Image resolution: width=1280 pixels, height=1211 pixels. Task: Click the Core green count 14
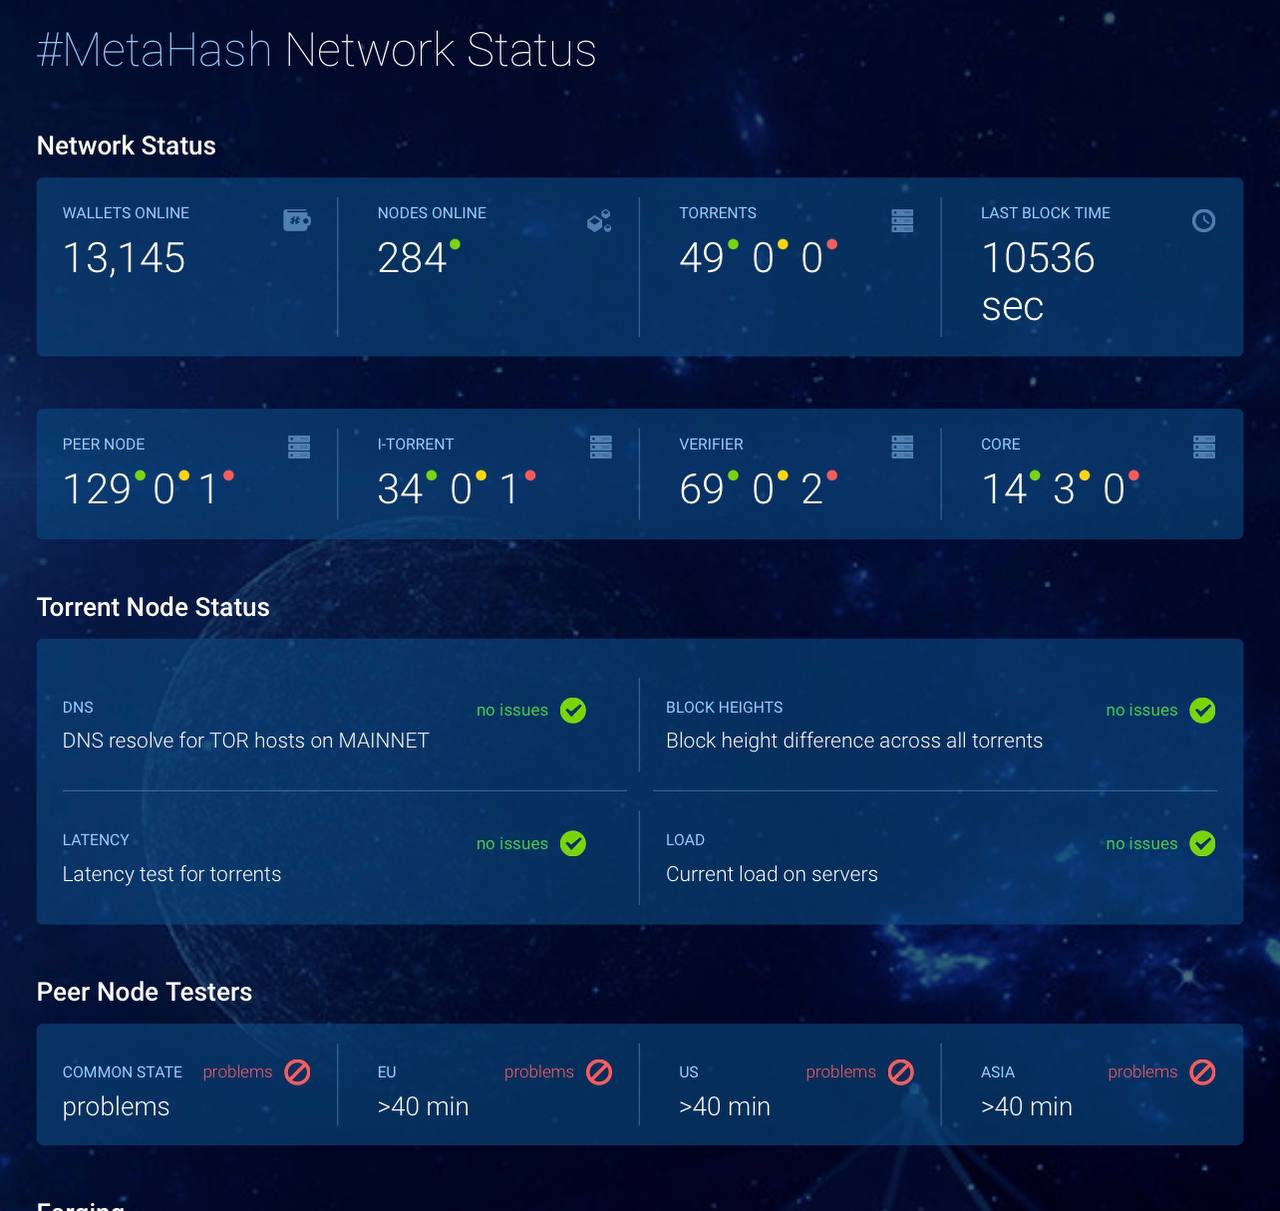pyautogui.click(x=1004, y=489)
